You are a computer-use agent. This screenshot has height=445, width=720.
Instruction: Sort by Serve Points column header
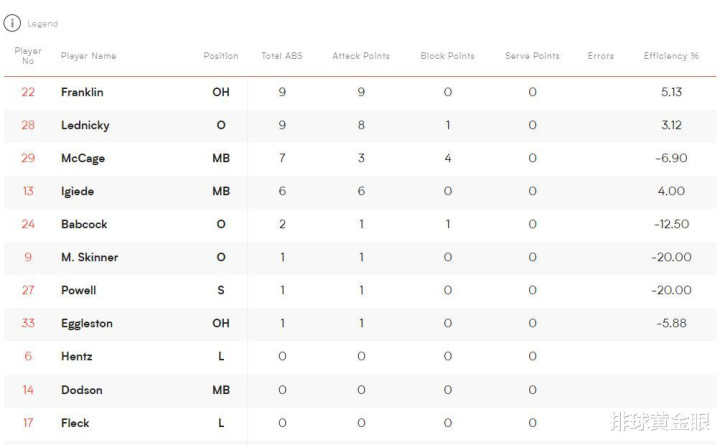pos(533,56)
